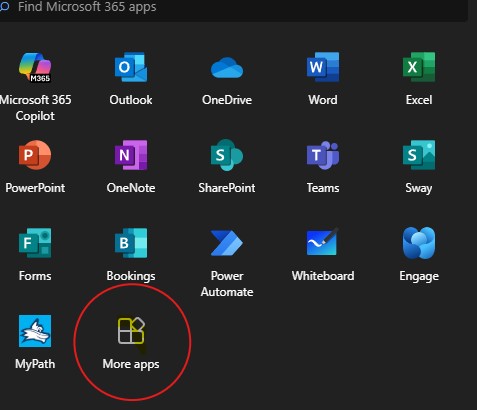This screenshot has height=410, width=477.
Task: Open the OneDrive cloud icon
Action: 227,68
